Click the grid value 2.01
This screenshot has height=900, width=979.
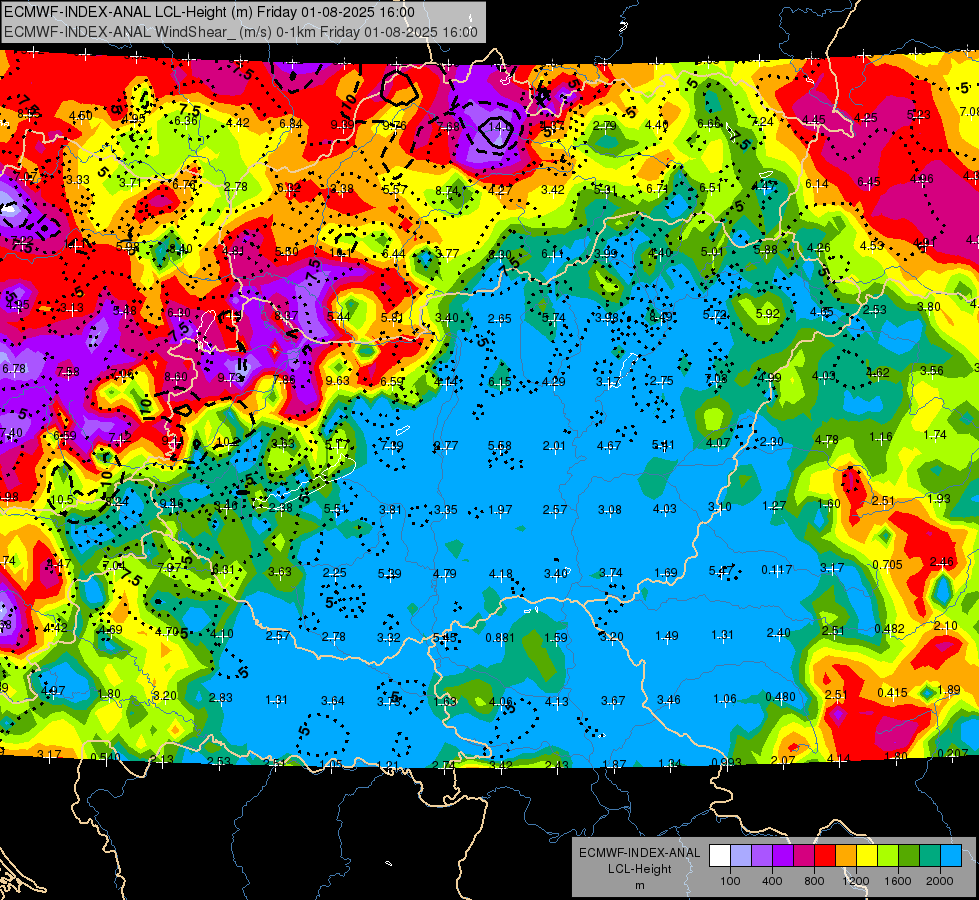pyautogui.click(x=554, y=445)
